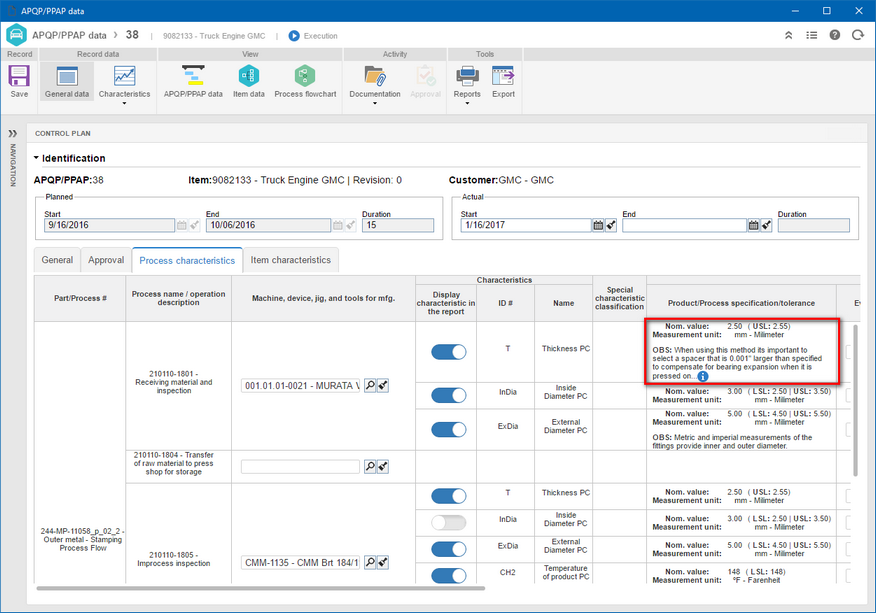Search machines for the Transfer of raw material row

coord(370,467)
